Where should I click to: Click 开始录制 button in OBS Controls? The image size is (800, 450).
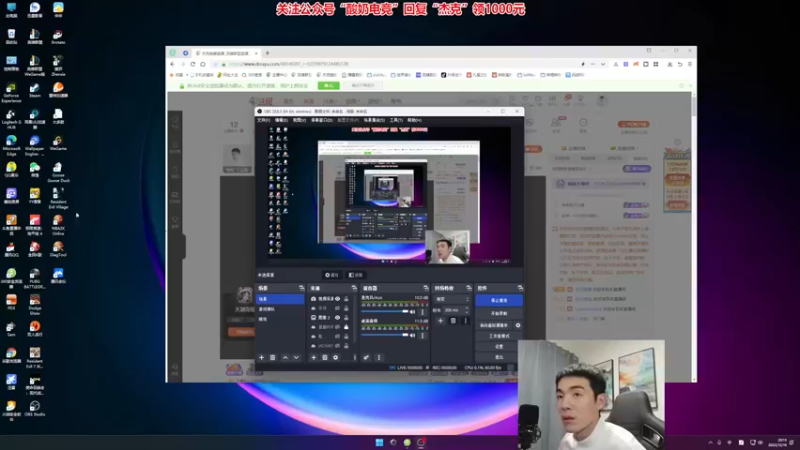pyautogui.click(x=499, y=313)
